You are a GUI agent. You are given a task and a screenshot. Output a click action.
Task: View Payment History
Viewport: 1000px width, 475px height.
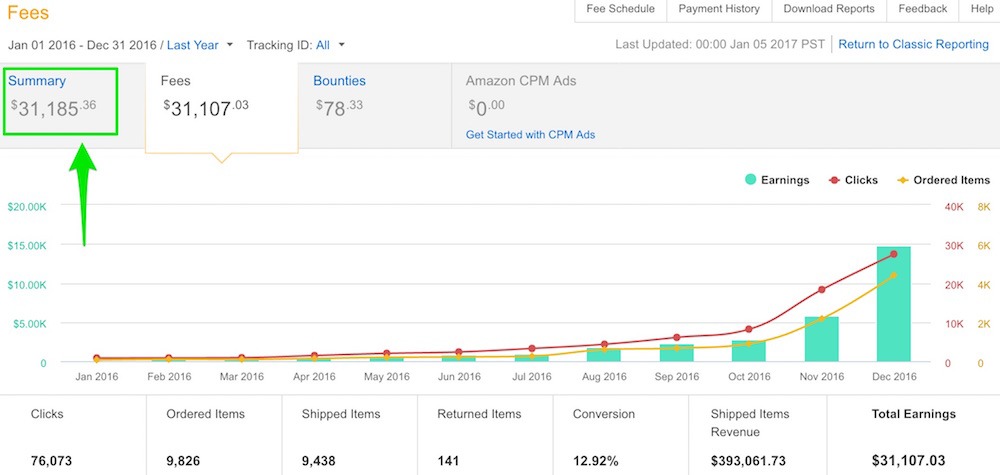pyautogui.click(x=719, y=9)
